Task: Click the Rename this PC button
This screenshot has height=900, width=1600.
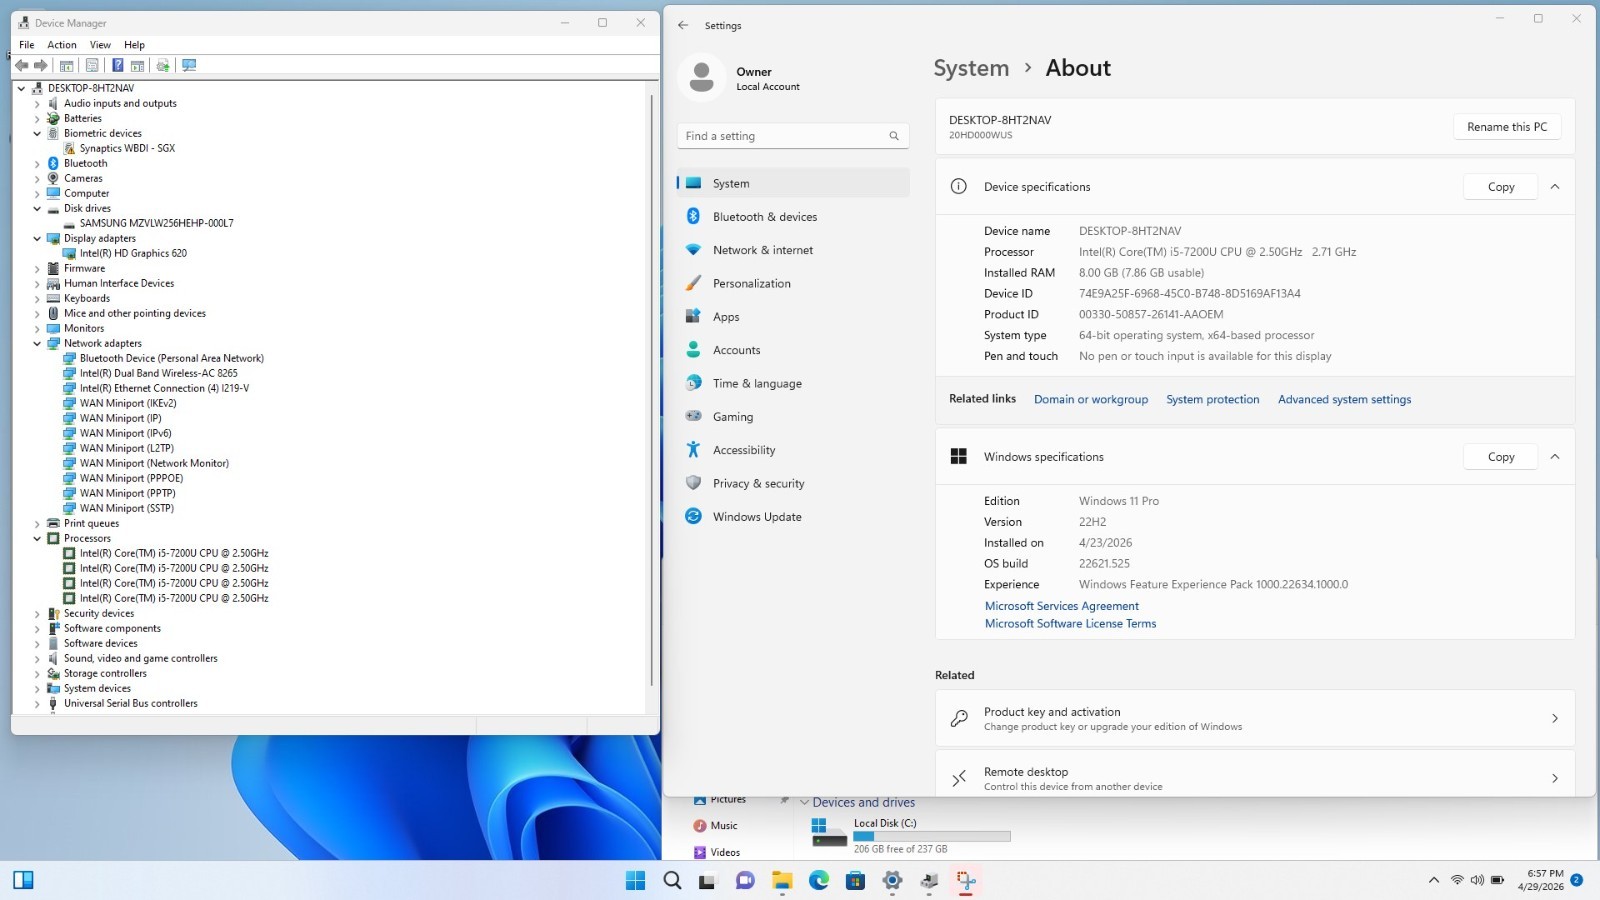Action: pyautogui.click(x=1507, y=127)
